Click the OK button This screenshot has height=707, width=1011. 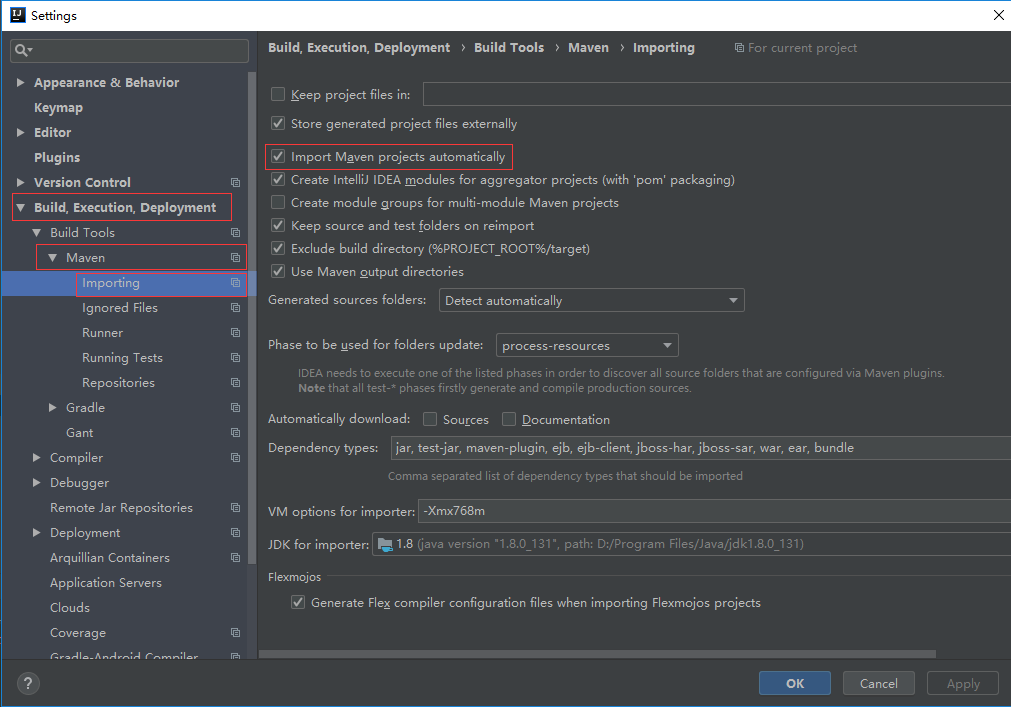(x=794, y=683)
